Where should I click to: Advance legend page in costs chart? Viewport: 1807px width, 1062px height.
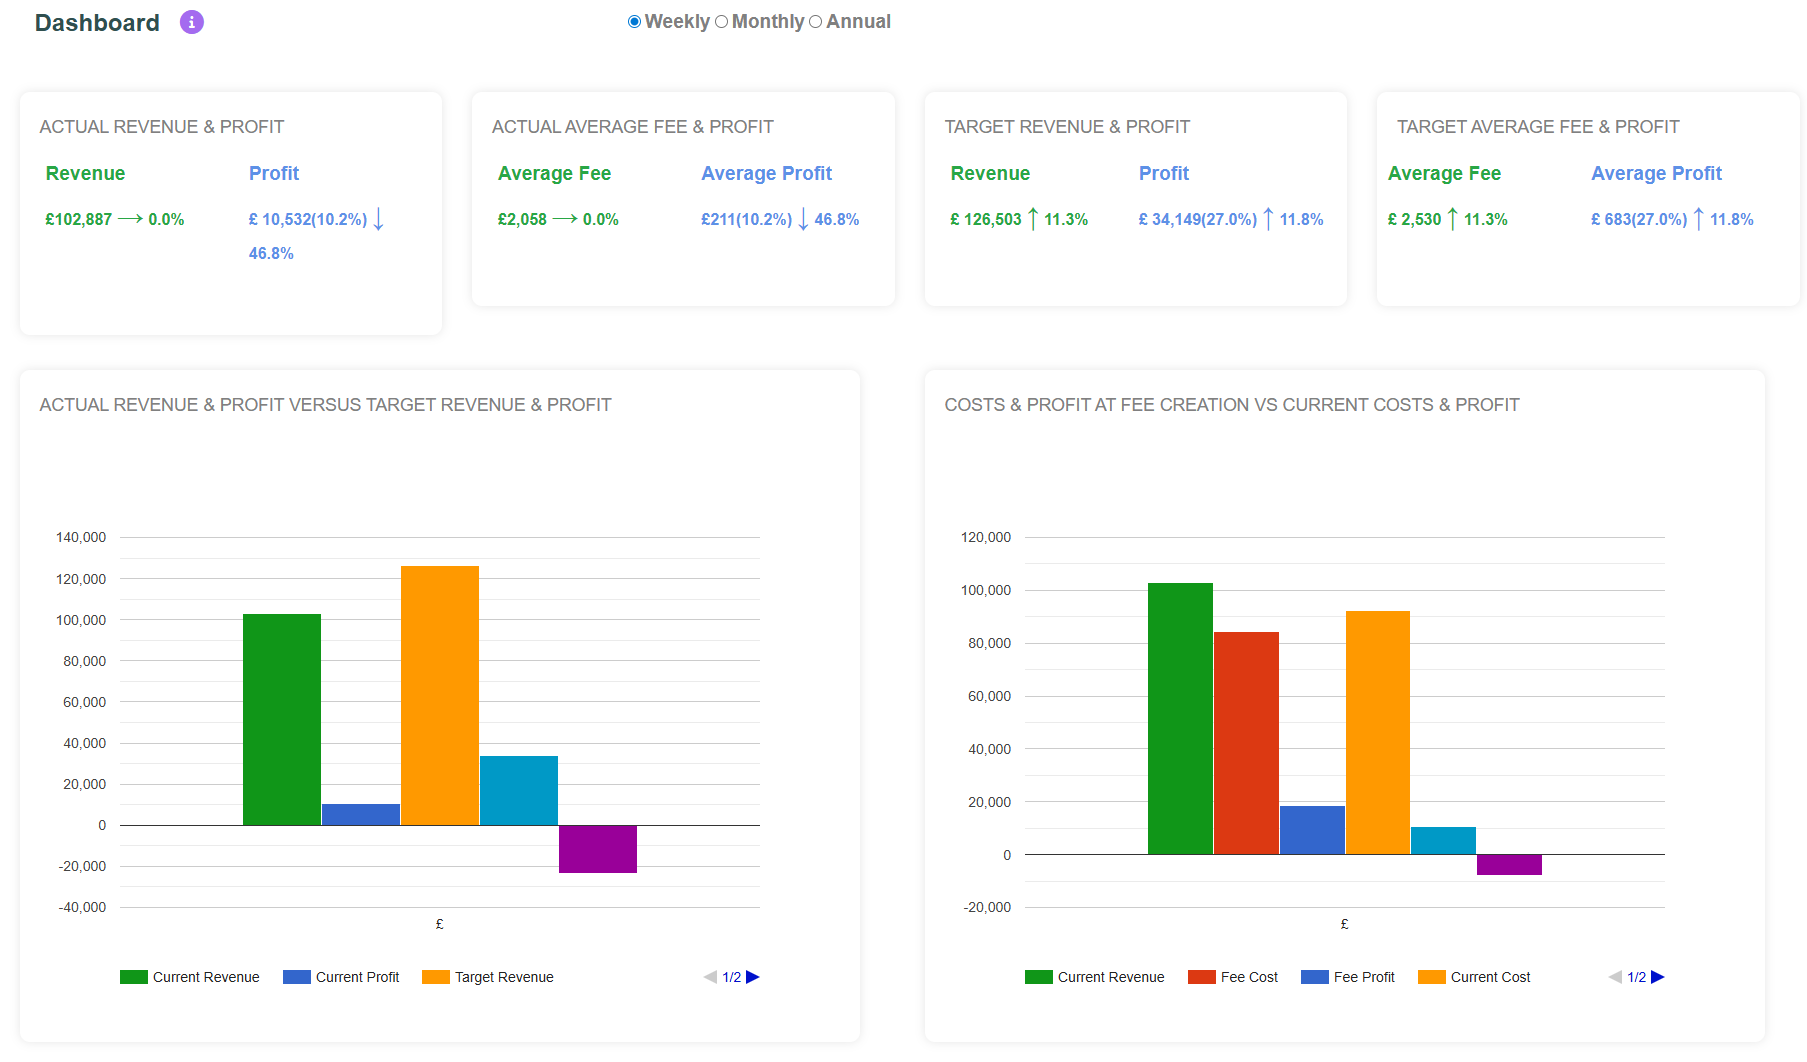pyautogui.click(x=1658, y=977)
